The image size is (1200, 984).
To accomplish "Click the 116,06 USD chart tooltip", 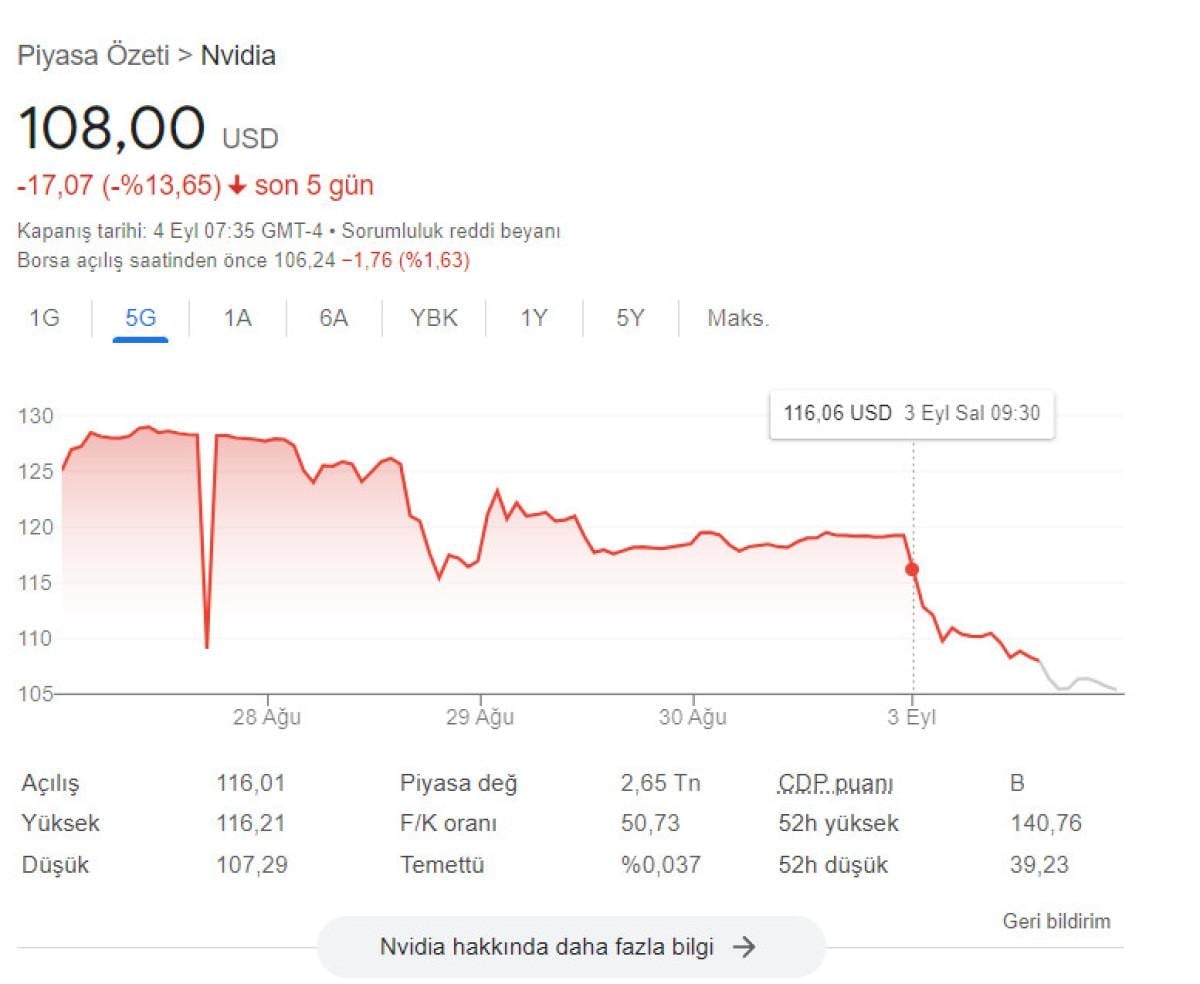I will pos(911,414).
